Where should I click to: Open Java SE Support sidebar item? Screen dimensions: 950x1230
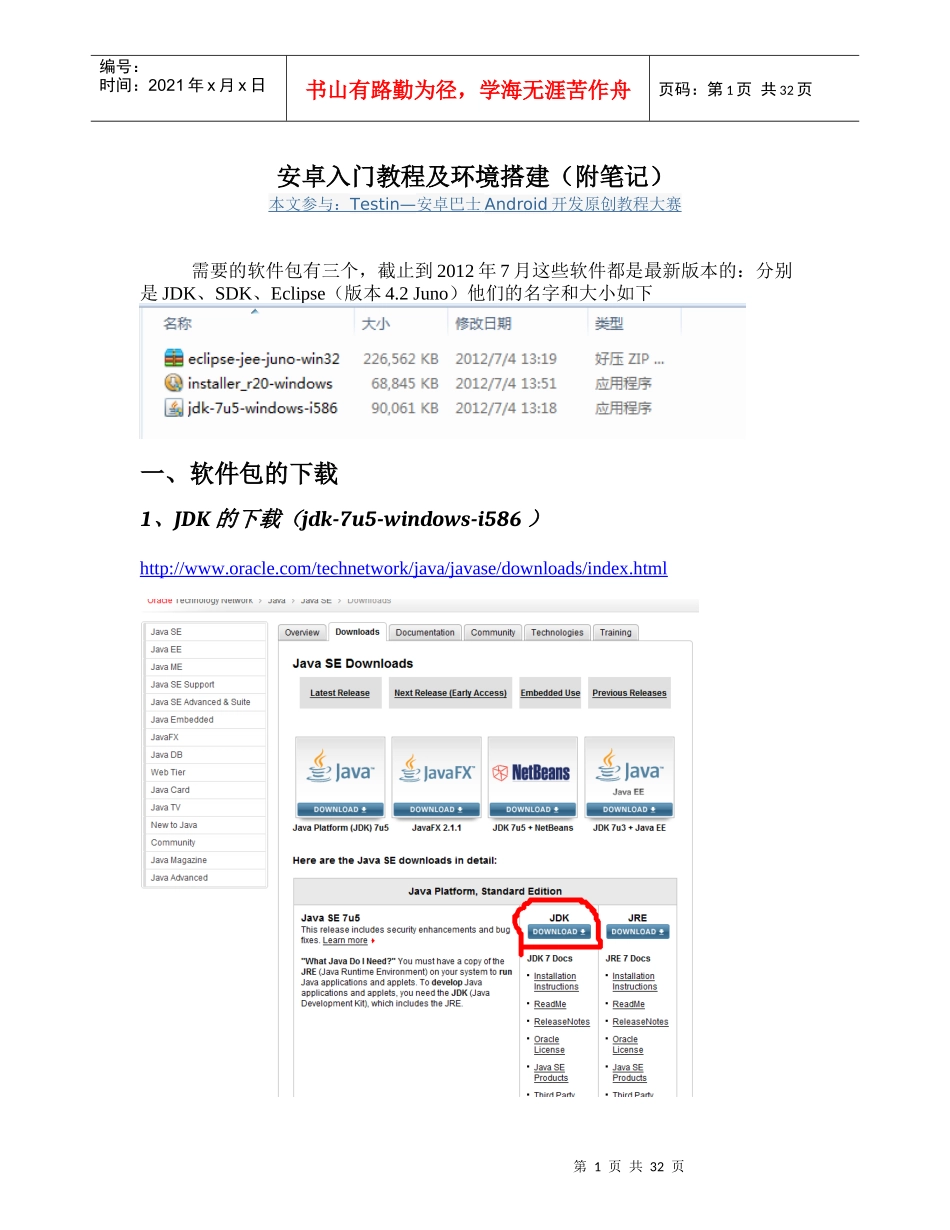click(205, 685)
